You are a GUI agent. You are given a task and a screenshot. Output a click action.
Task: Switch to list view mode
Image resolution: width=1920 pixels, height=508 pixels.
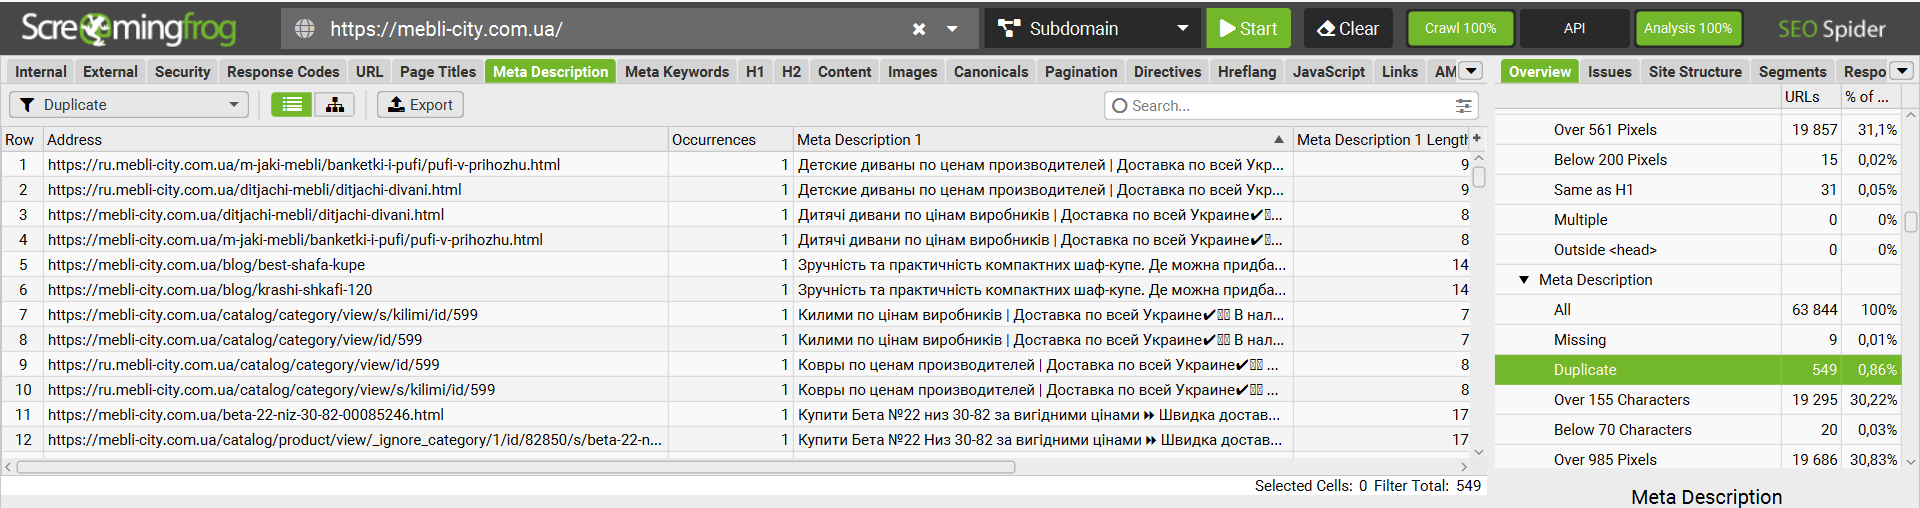pyautogui.click(x=292, y=105)
